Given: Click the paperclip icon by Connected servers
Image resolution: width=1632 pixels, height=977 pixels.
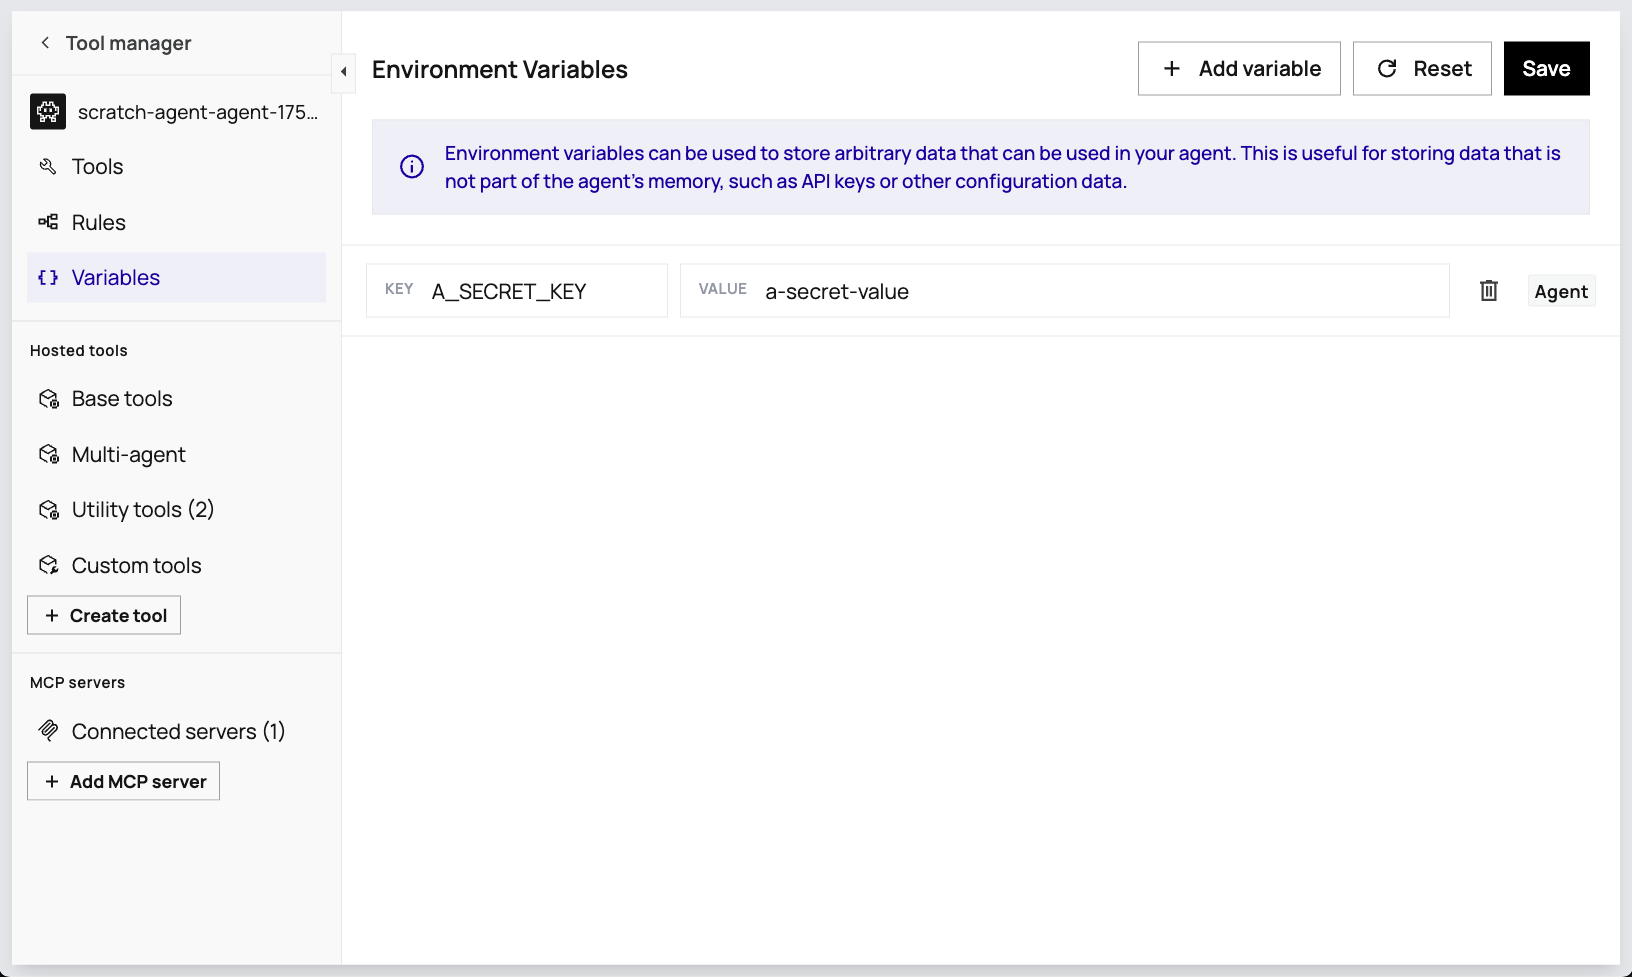Looking at the screenshot, I should tap(48, 731).
